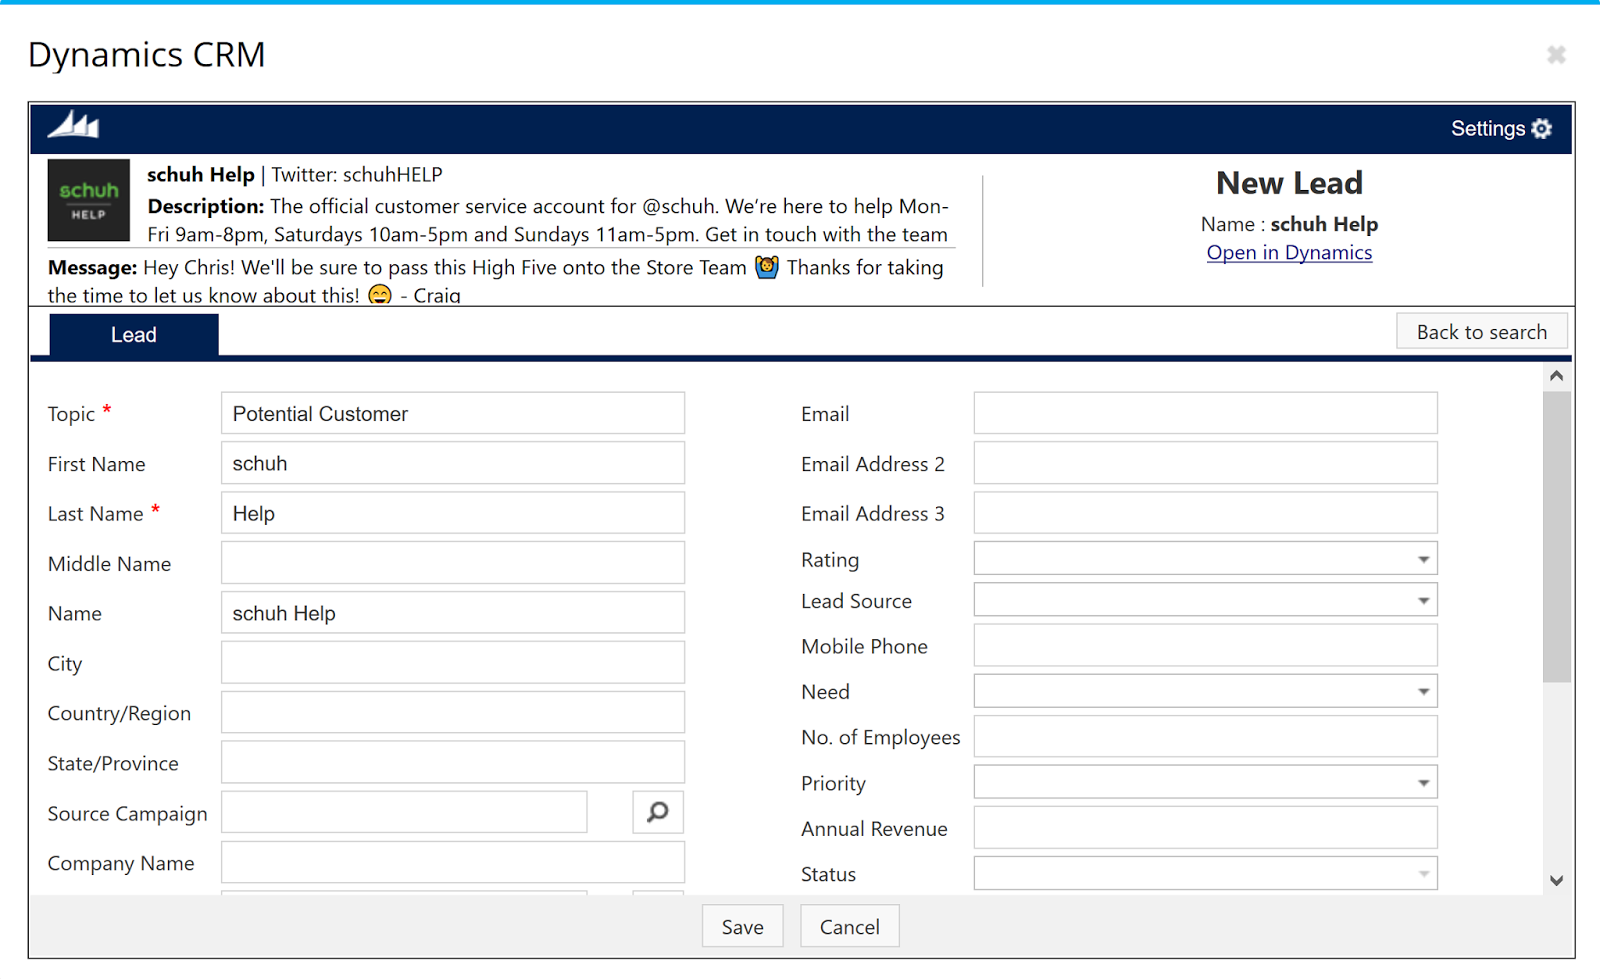Open Settings via the gear icon
1600x979 pixels.
[1542, 129]
